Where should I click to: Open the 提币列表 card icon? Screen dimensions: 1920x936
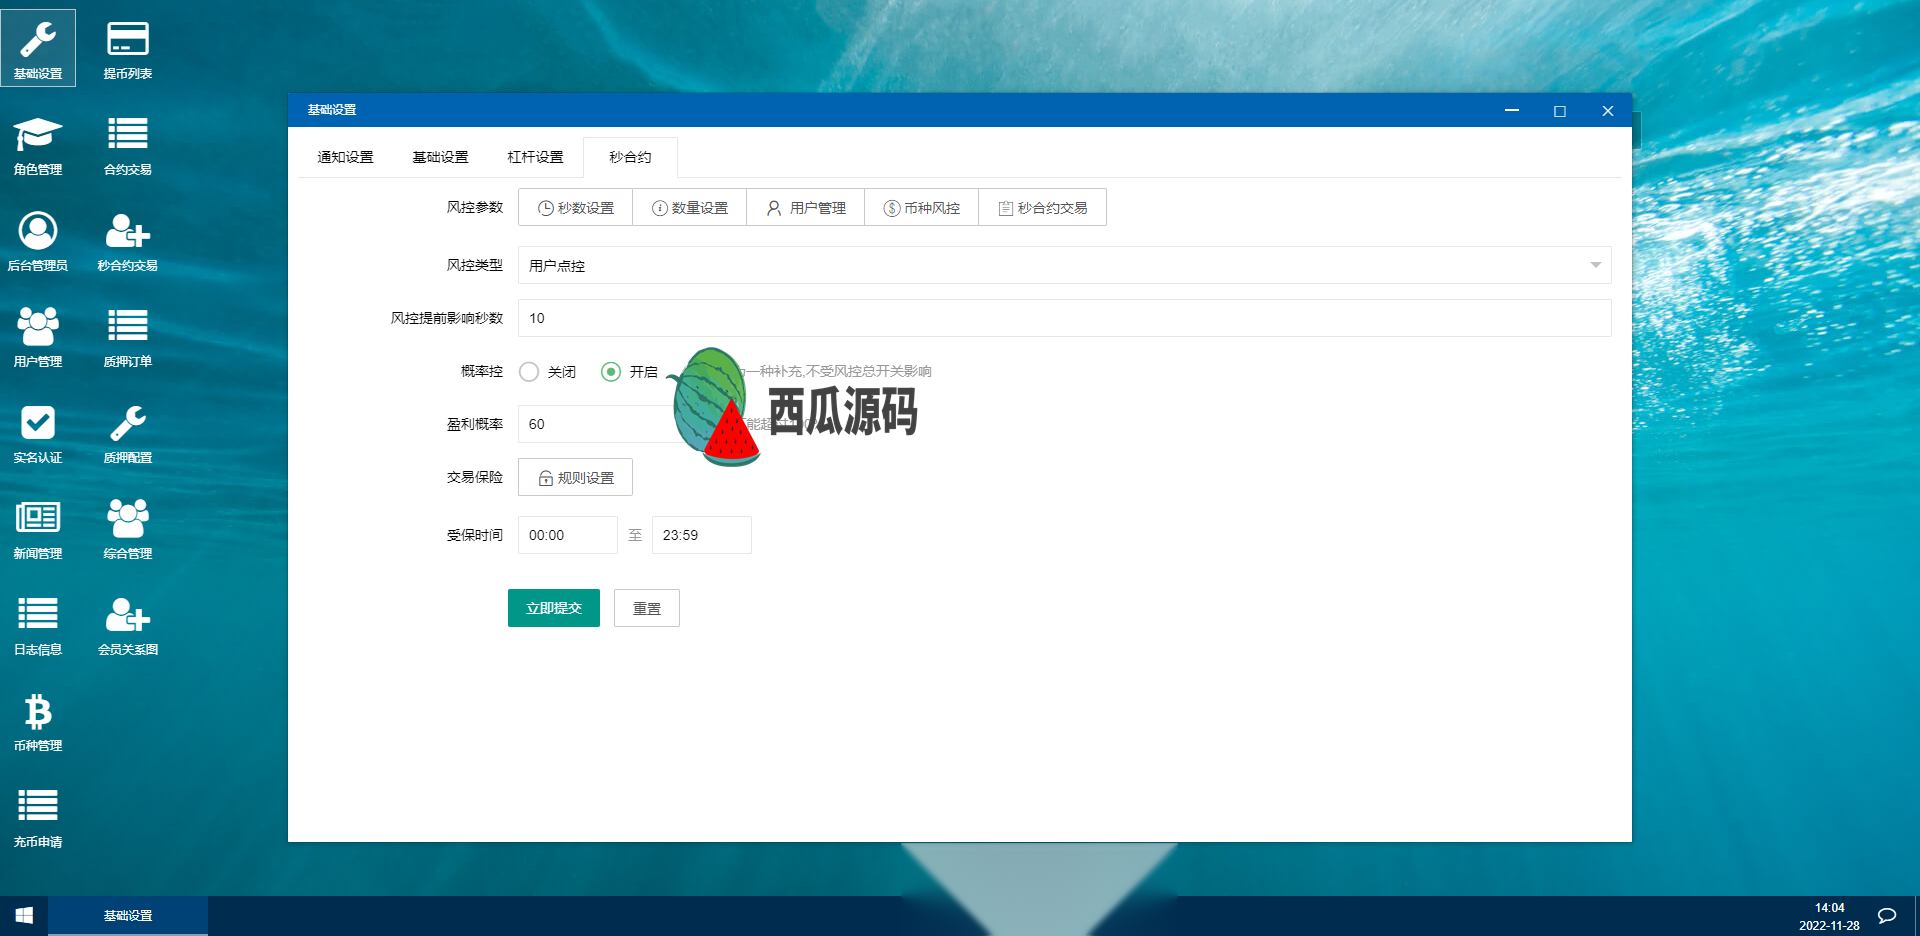pyautogui.click(x=127, y=49)
